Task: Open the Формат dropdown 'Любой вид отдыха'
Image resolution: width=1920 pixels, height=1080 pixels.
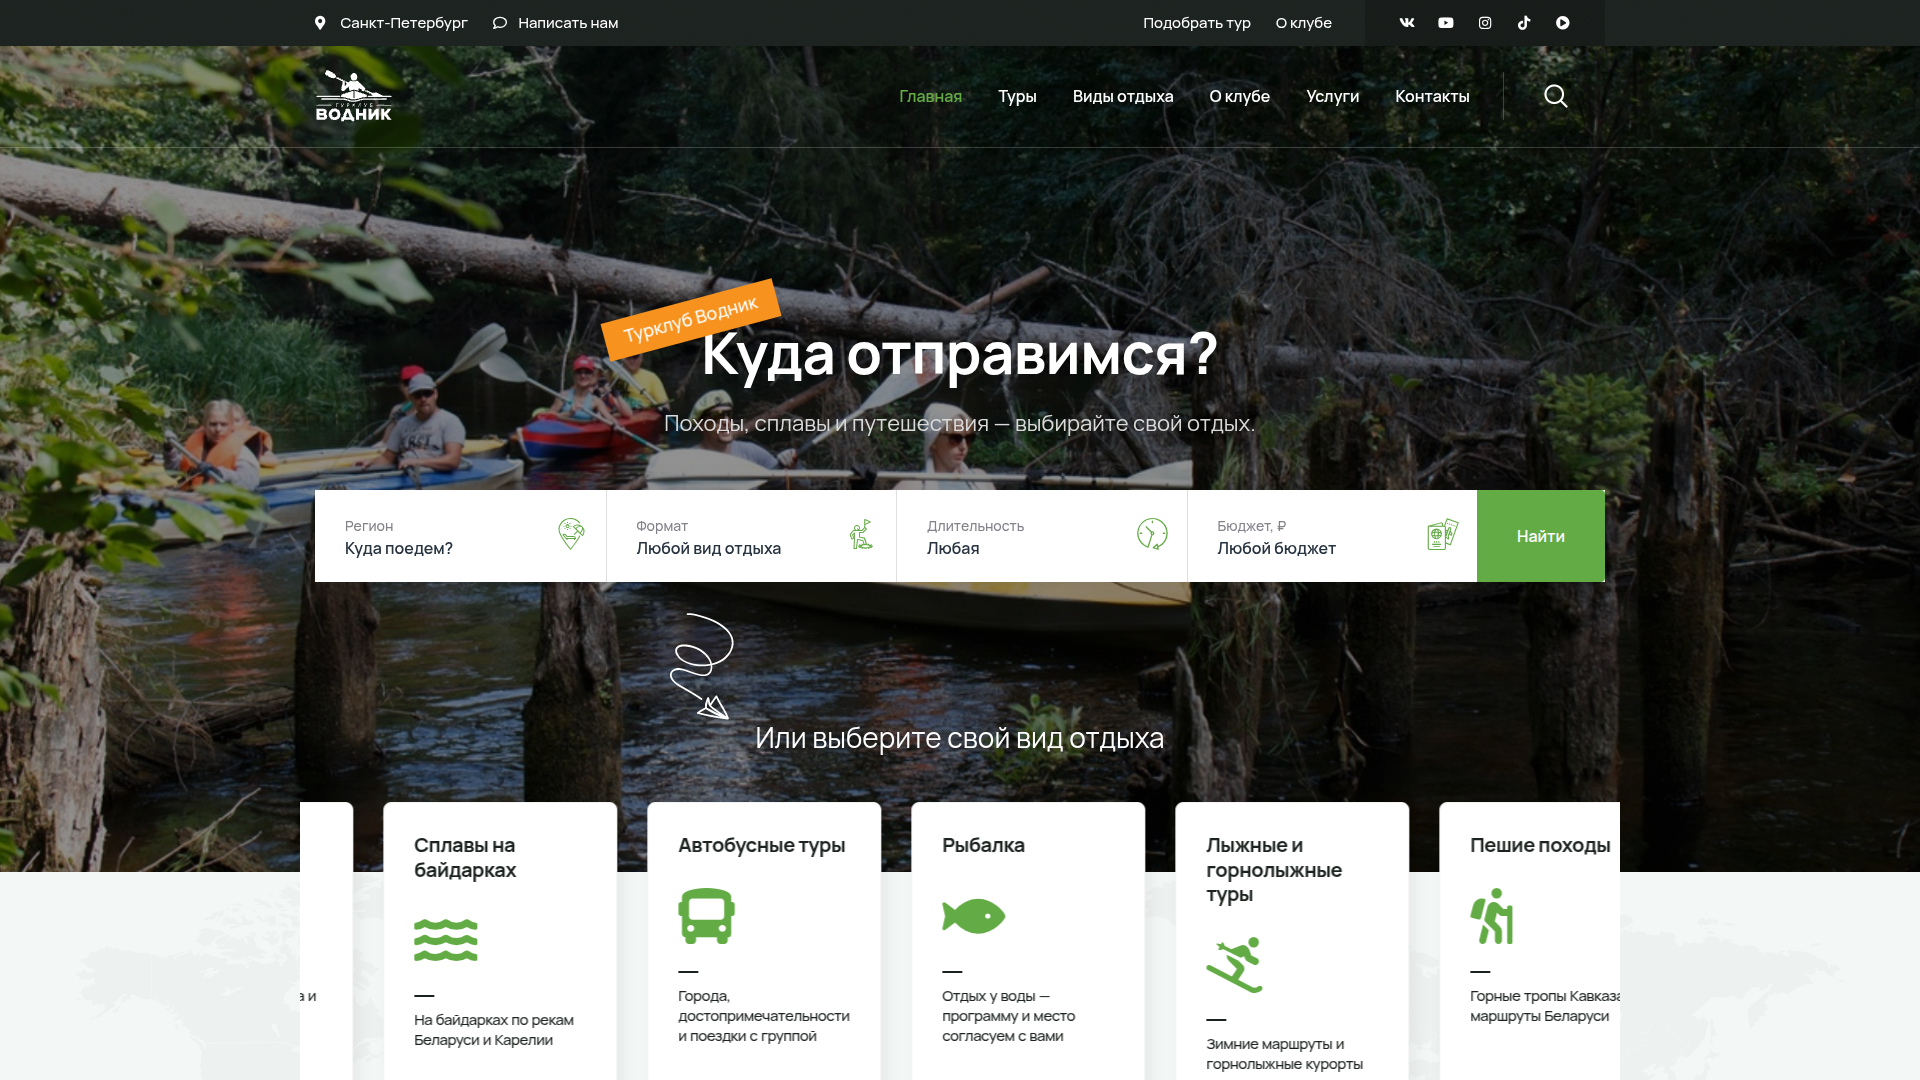Action: coord(751,536)
